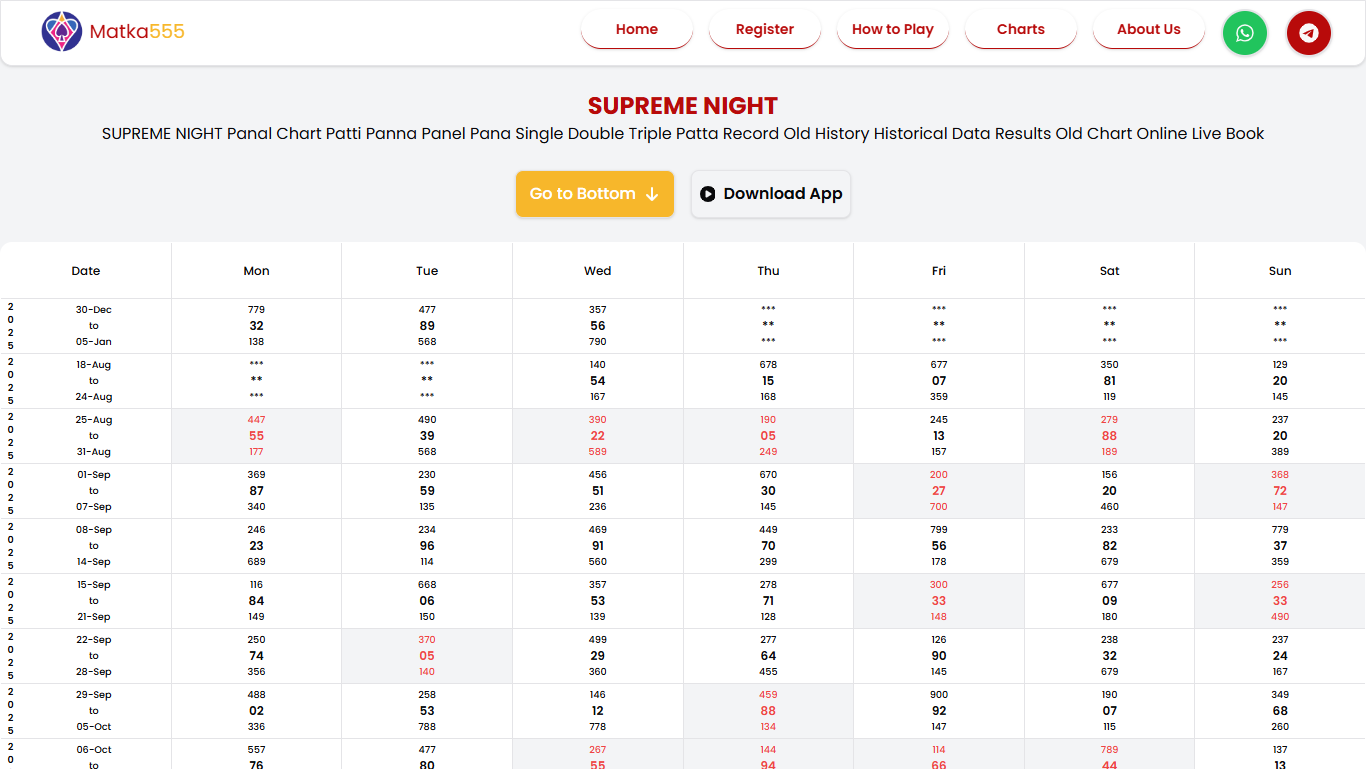Image resolution: width=1366 pixels, height=769 pixels.
Task: Open the How to Play page
Action: point(892,30)
